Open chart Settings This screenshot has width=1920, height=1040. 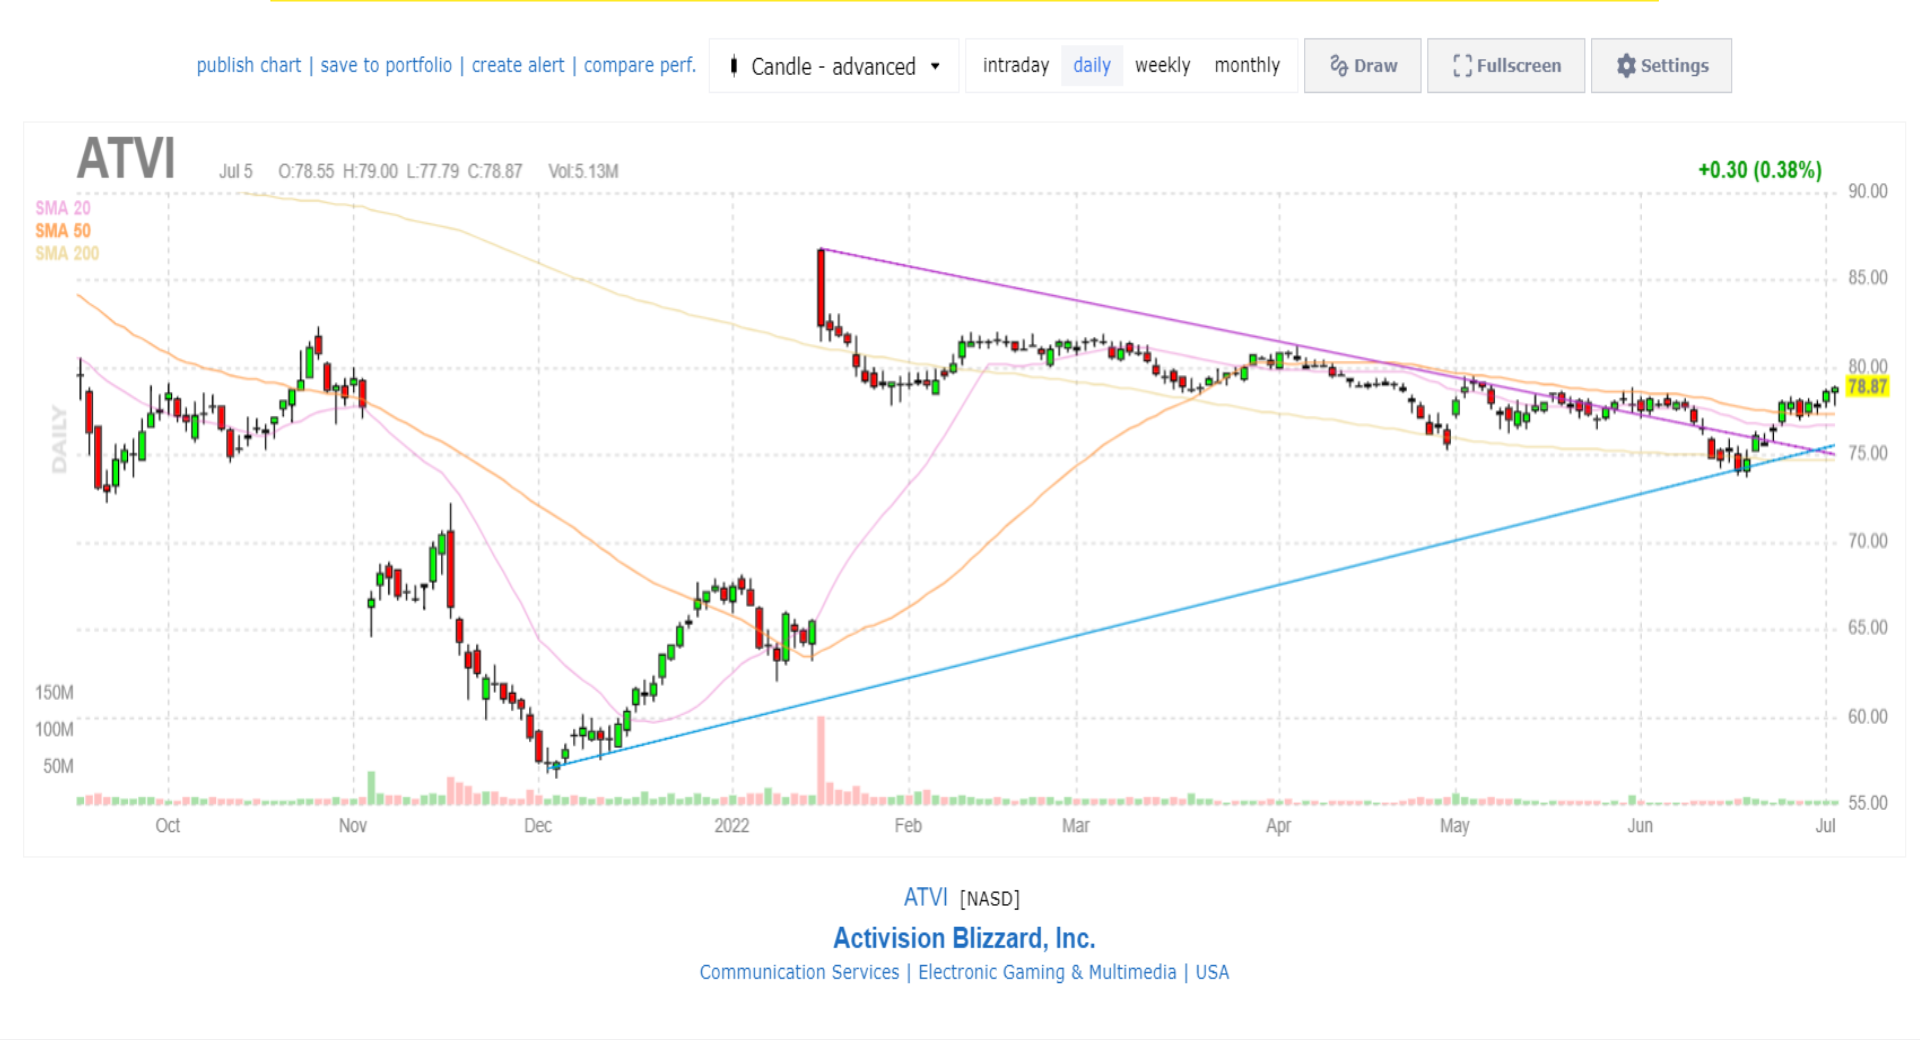pyautogui.click(x=1661, y=66)
